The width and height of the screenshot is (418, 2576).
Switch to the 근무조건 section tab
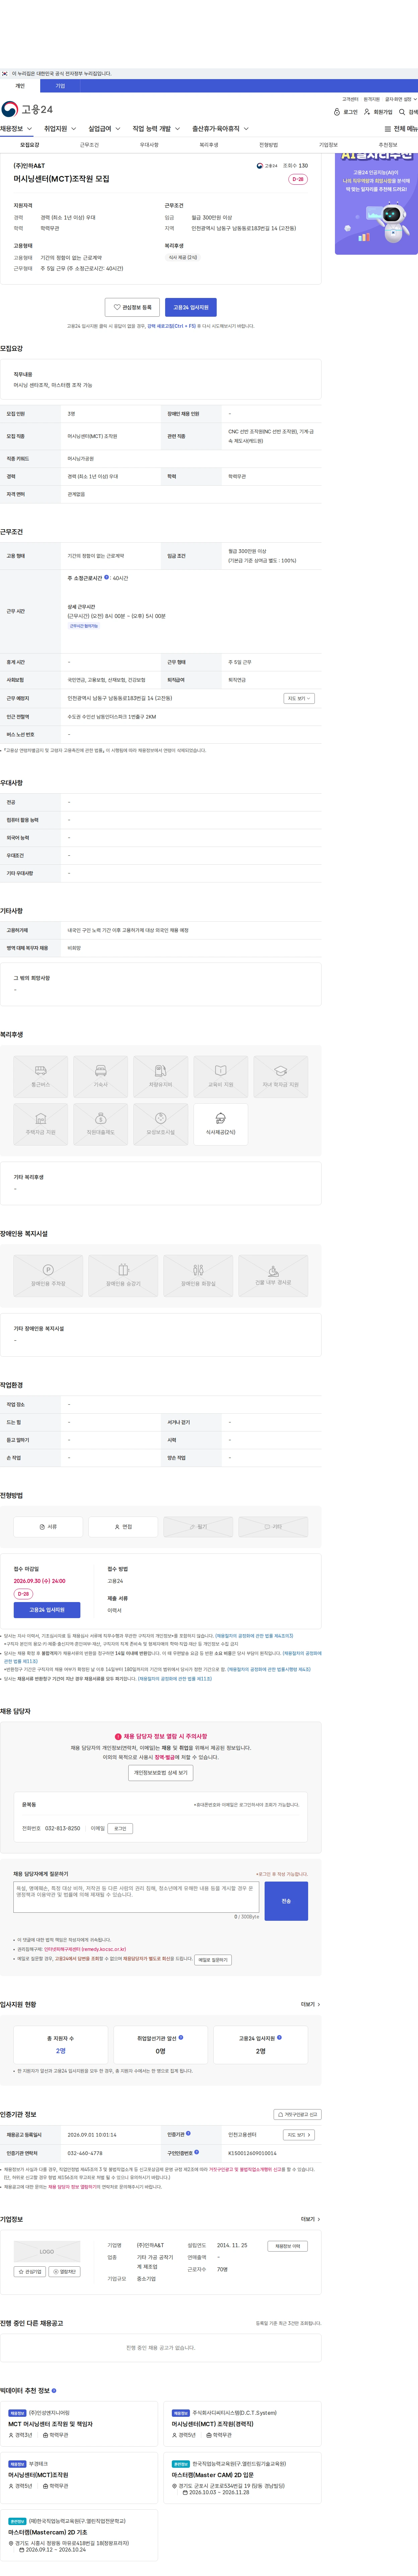[89, 145]
